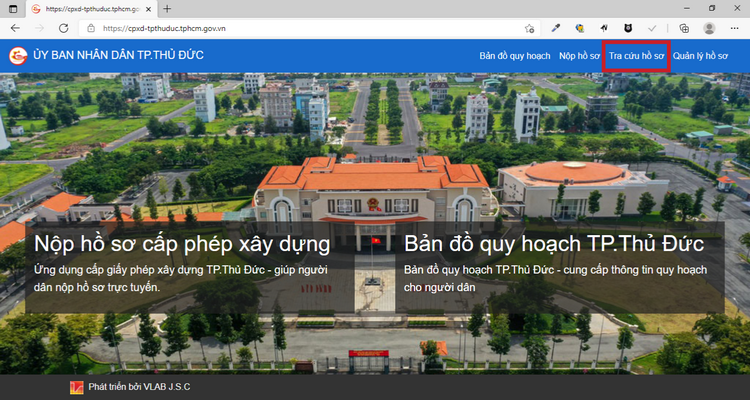
Task: Minimize the browser window
Action: pyautogui.click(x=686, y=8)
